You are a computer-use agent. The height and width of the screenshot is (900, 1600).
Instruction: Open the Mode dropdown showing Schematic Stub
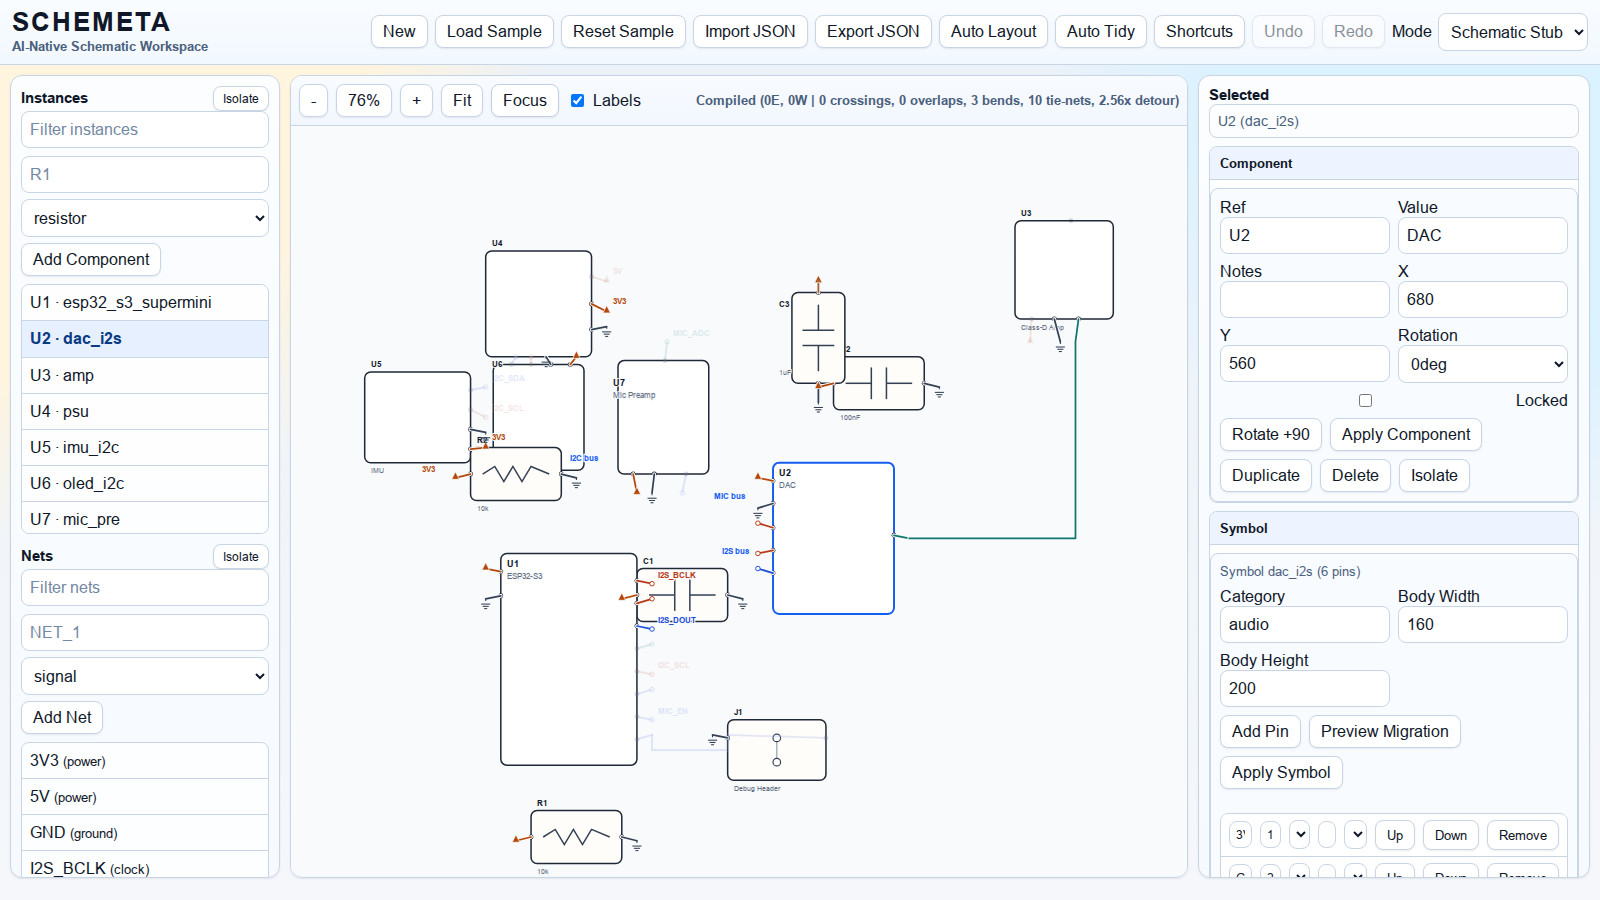coord(1512,32)
